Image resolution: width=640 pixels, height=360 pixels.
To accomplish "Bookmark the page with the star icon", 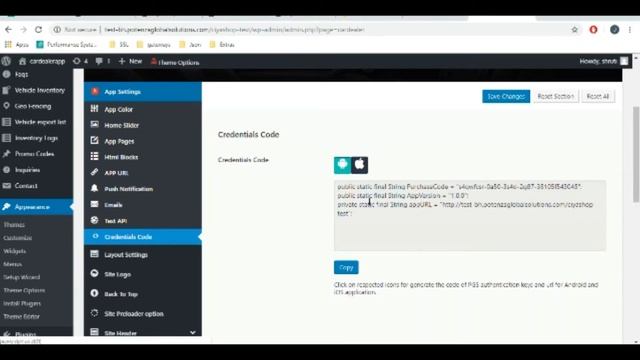I will (x=575, y=29).
